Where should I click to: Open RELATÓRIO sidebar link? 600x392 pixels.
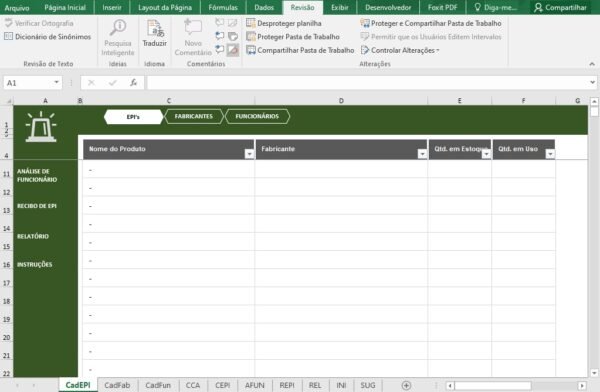pos(33,237)
